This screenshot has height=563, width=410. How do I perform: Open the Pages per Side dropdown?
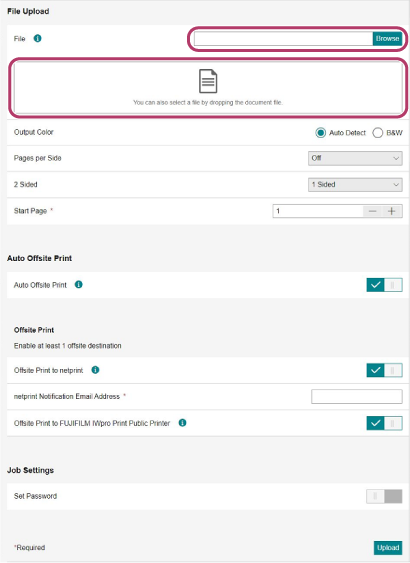point(355,158)
